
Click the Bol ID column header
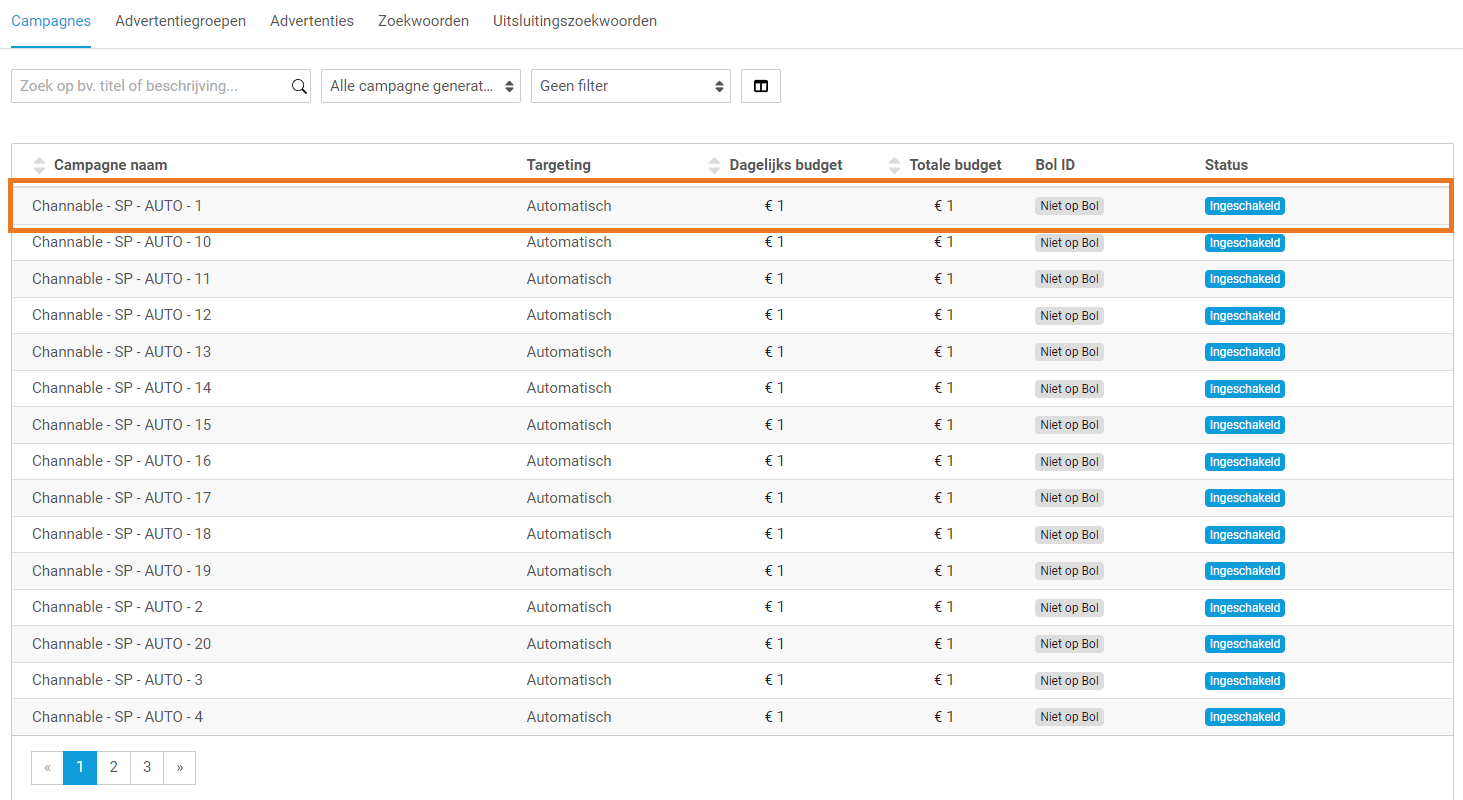(1055, 165)
